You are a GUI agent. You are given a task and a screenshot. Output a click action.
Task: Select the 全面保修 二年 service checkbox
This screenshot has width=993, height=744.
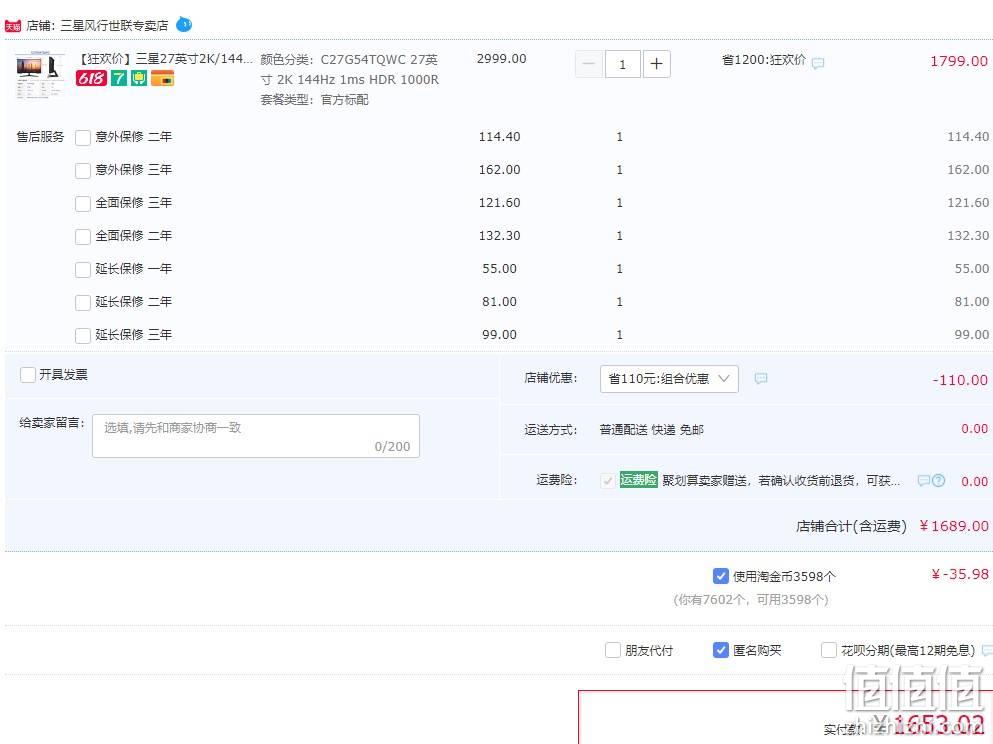(x=83, y=236)
